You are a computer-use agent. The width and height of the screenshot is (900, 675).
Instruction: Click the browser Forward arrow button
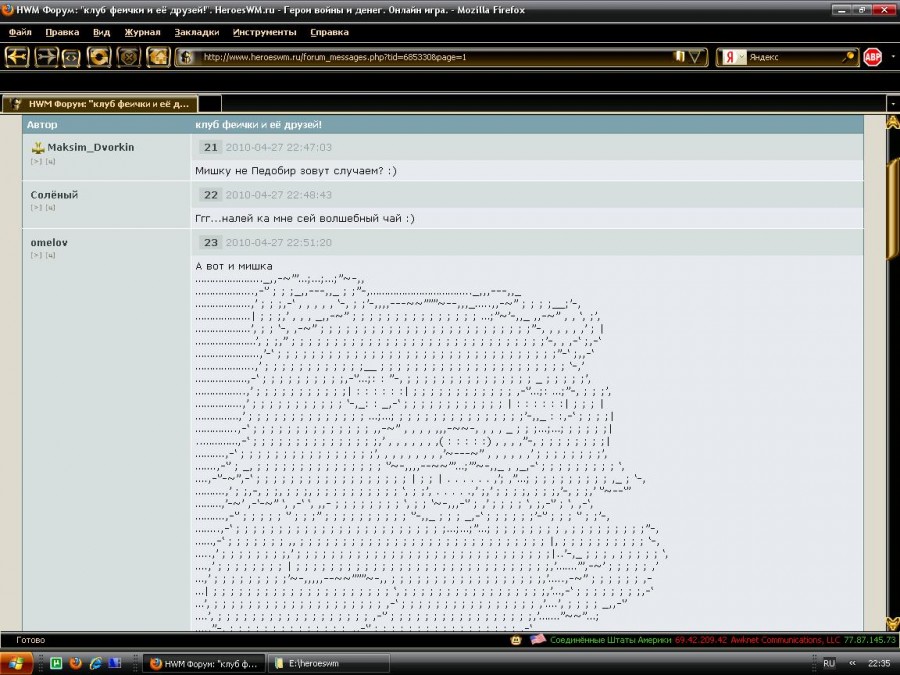[46, 57]
